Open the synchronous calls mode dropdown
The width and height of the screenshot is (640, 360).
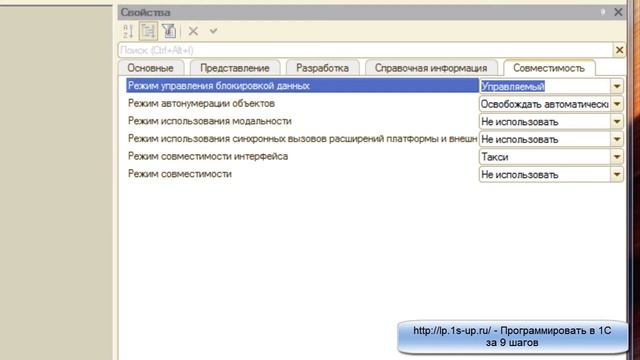617,139
